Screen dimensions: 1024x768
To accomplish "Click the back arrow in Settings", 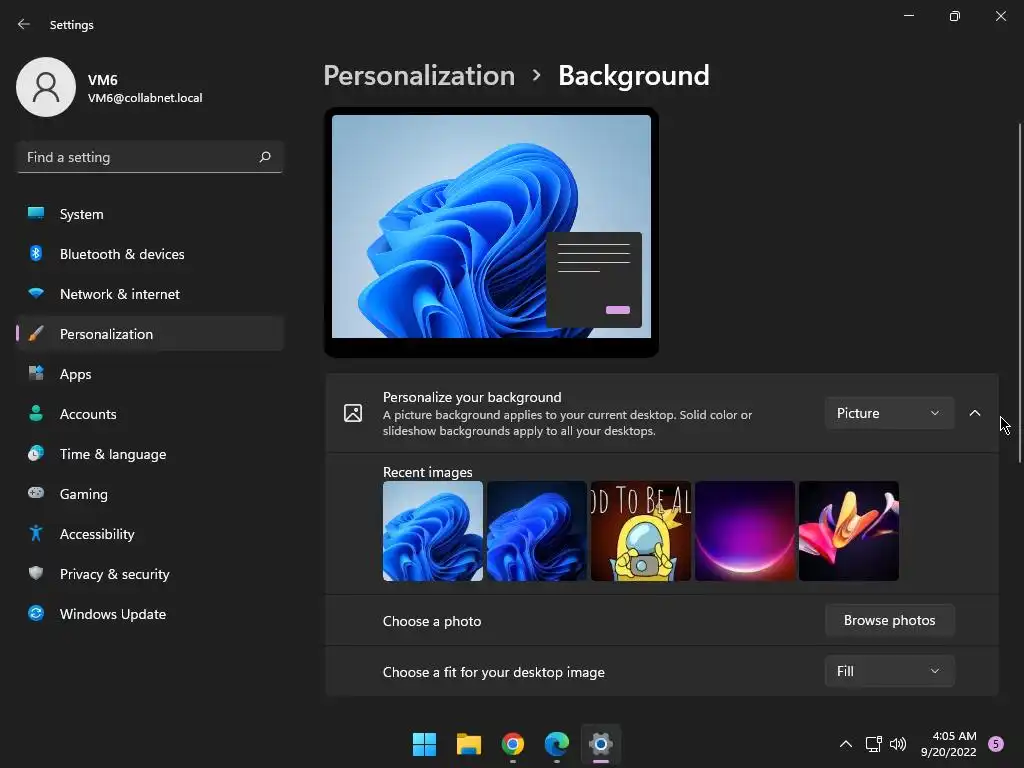I will point(24,24).
